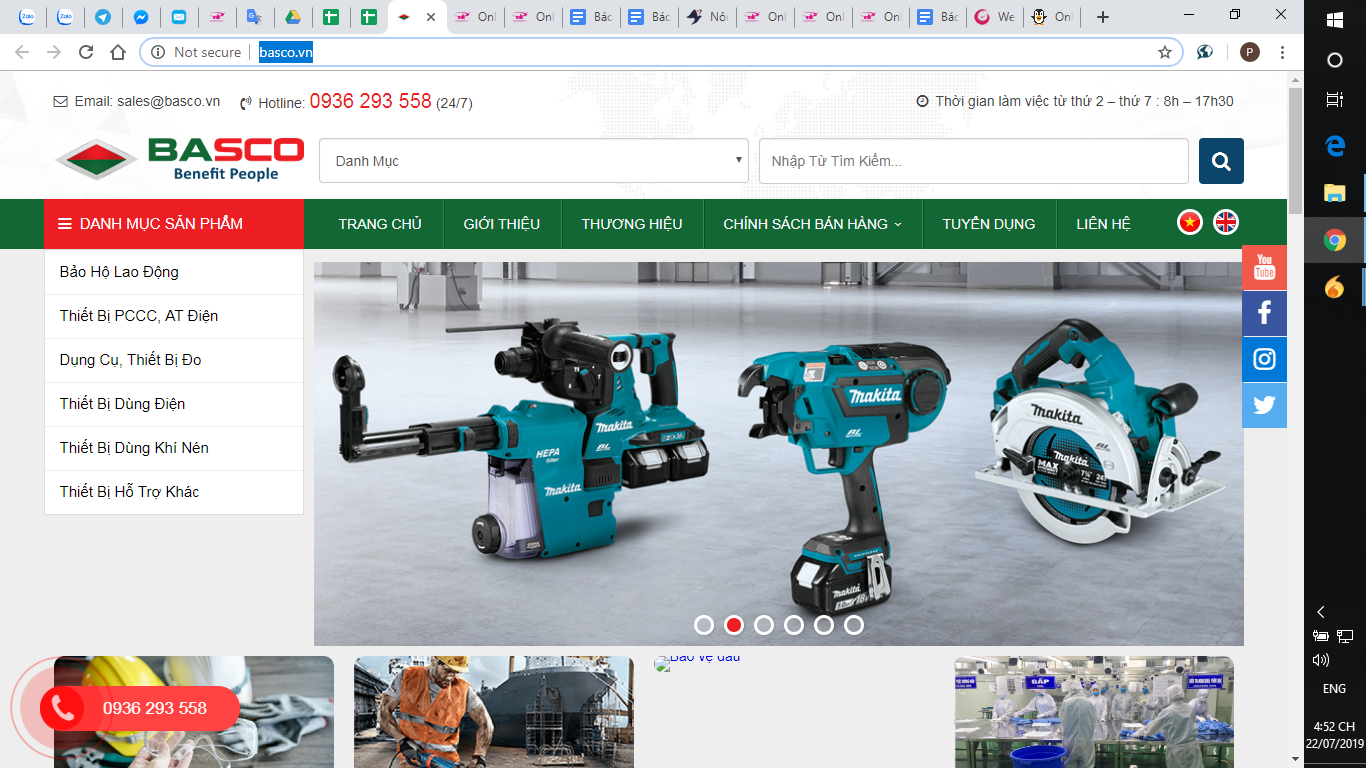Switch site language to English flag
The width and height of the screenshot is (1366, 768).
tap(1226, 222)
